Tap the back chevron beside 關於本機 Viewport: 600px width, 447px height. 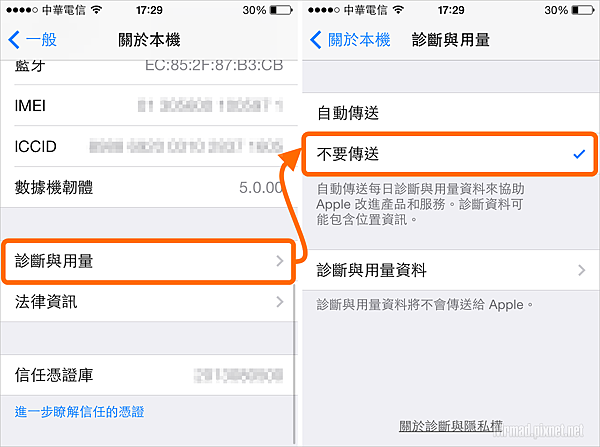coord(316,40)
